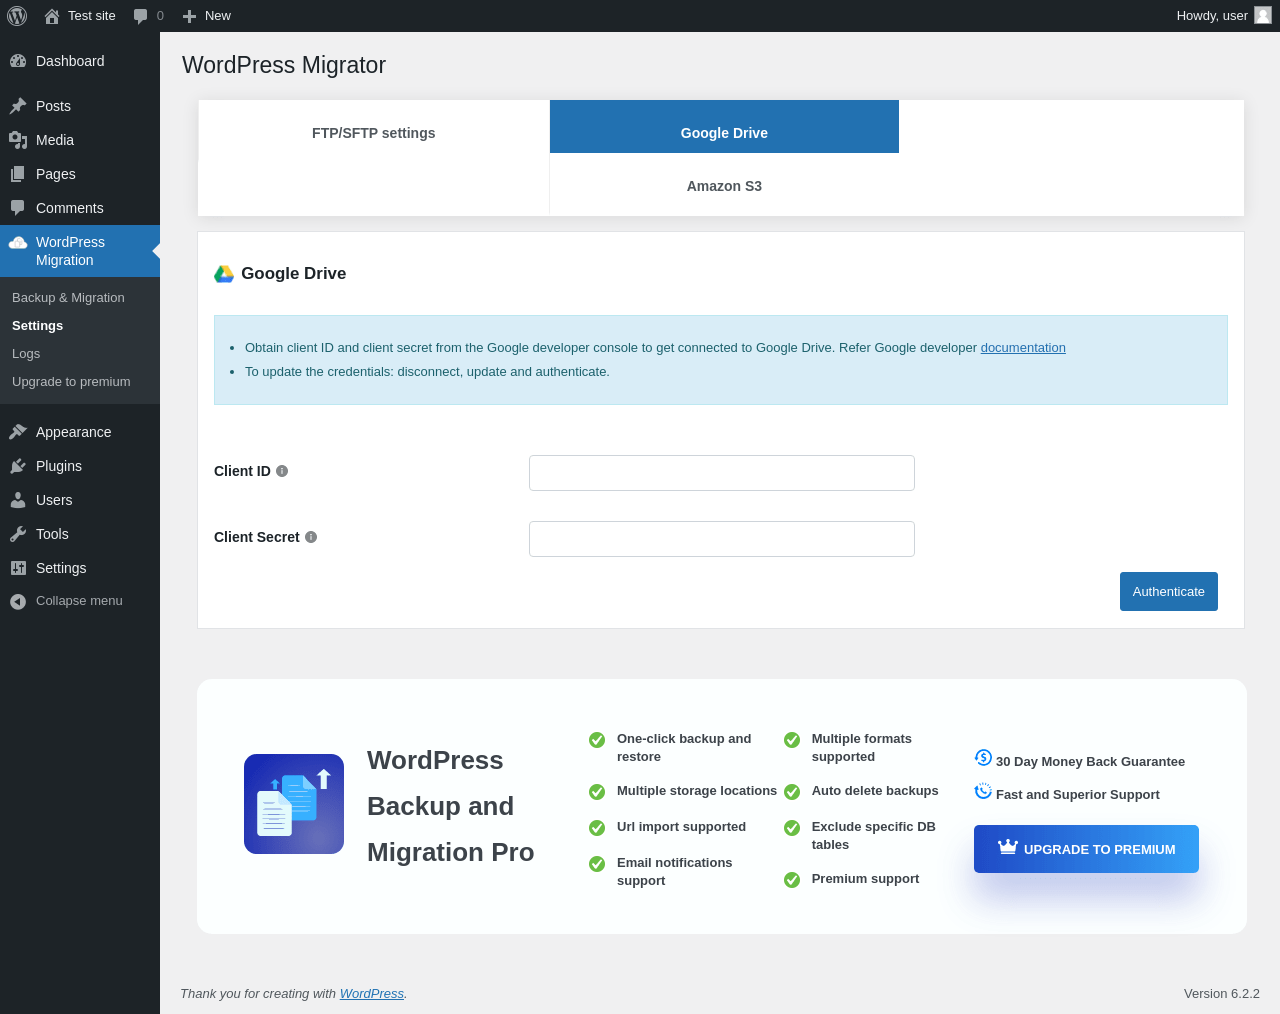The height and width of the screenshot is (1014, 1280).
Task: Switch to FTP/SFTP settings tab
Action: [373, 133]
